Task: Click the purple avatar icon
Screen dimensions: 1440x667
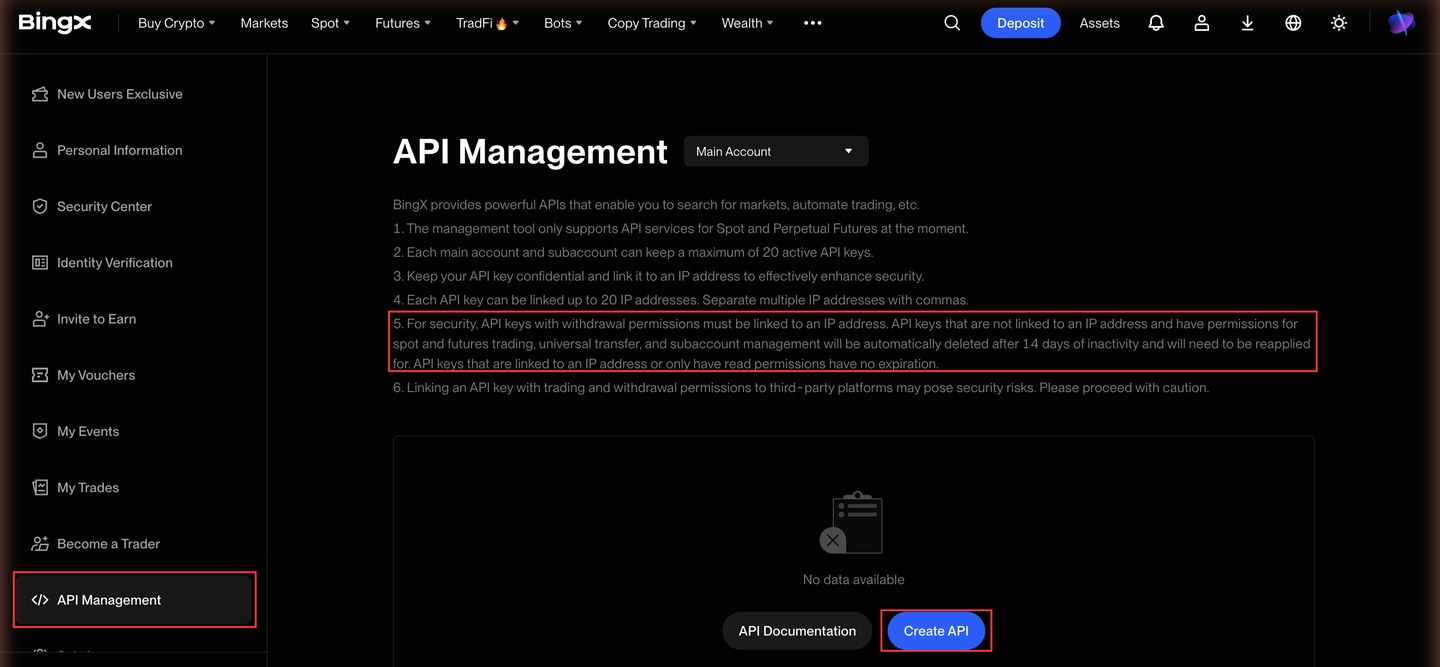Action: tap(1401, 23)
